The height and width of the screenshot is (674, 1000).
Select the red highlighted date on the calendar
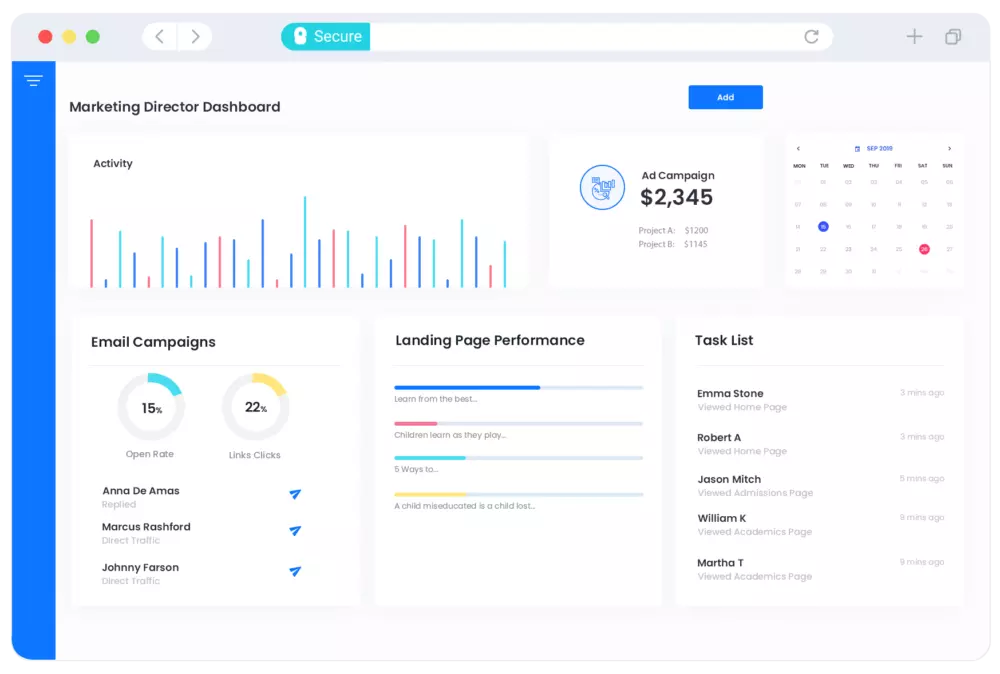coord(924,249)
